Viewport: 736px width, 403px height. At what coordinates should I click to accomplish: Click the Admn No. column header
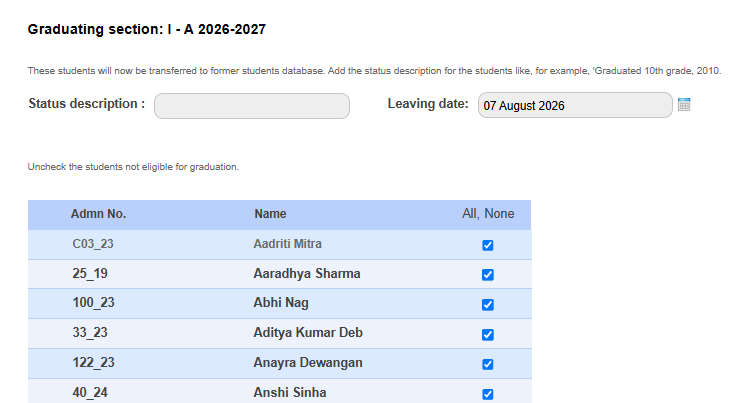coord(98,214)
